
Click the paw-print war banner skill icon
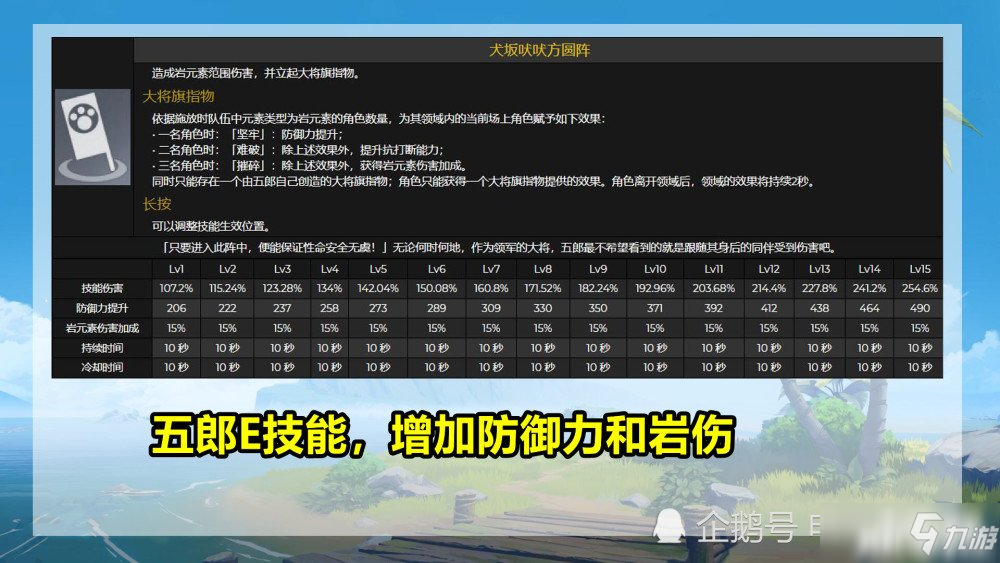pyautogui.click(x=92, y=137)
